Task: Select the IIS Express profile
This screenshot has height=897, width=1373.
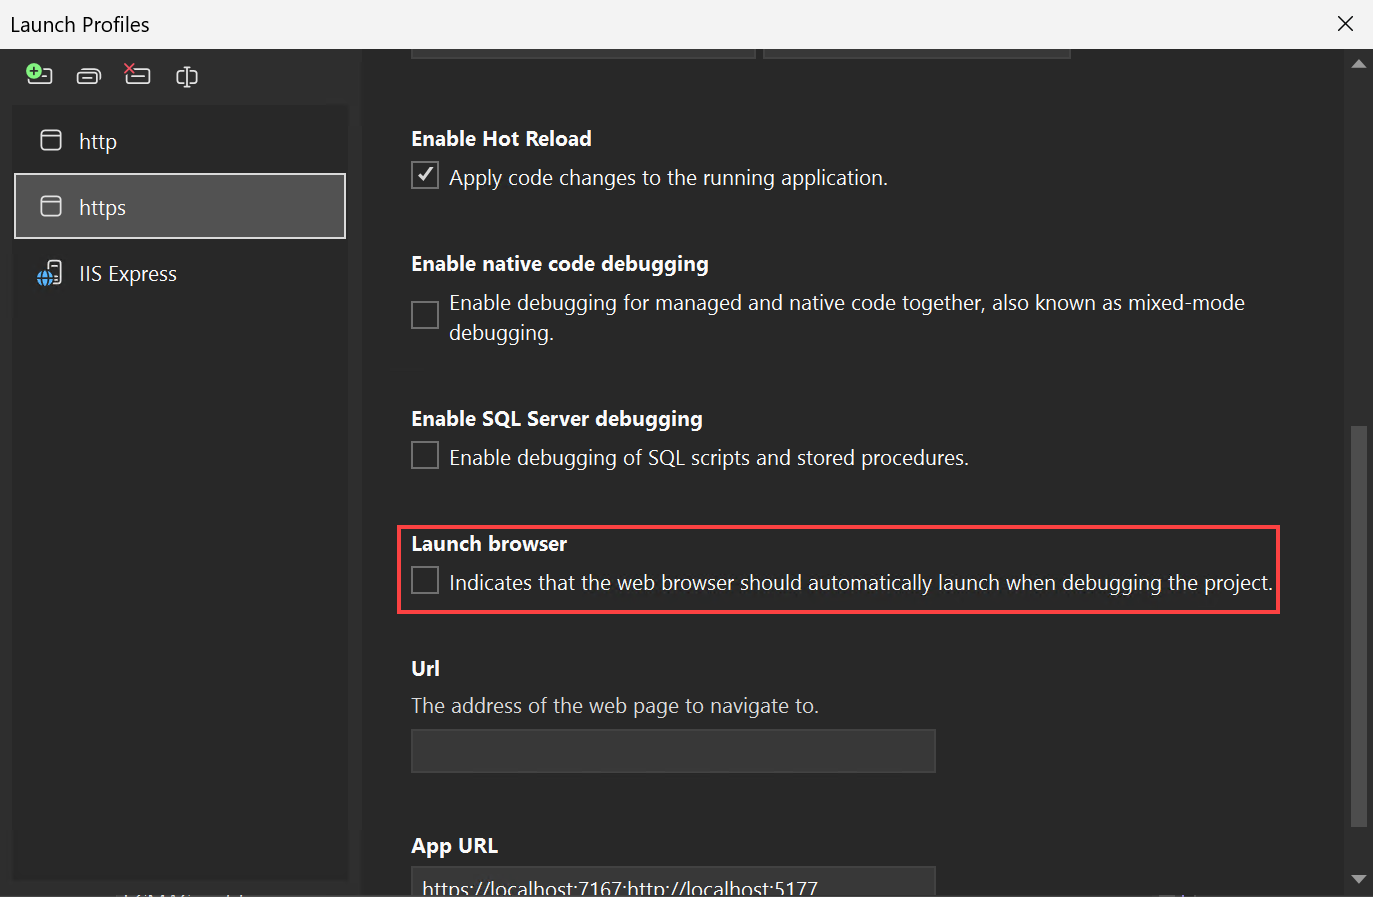Action: coord(127,272)
